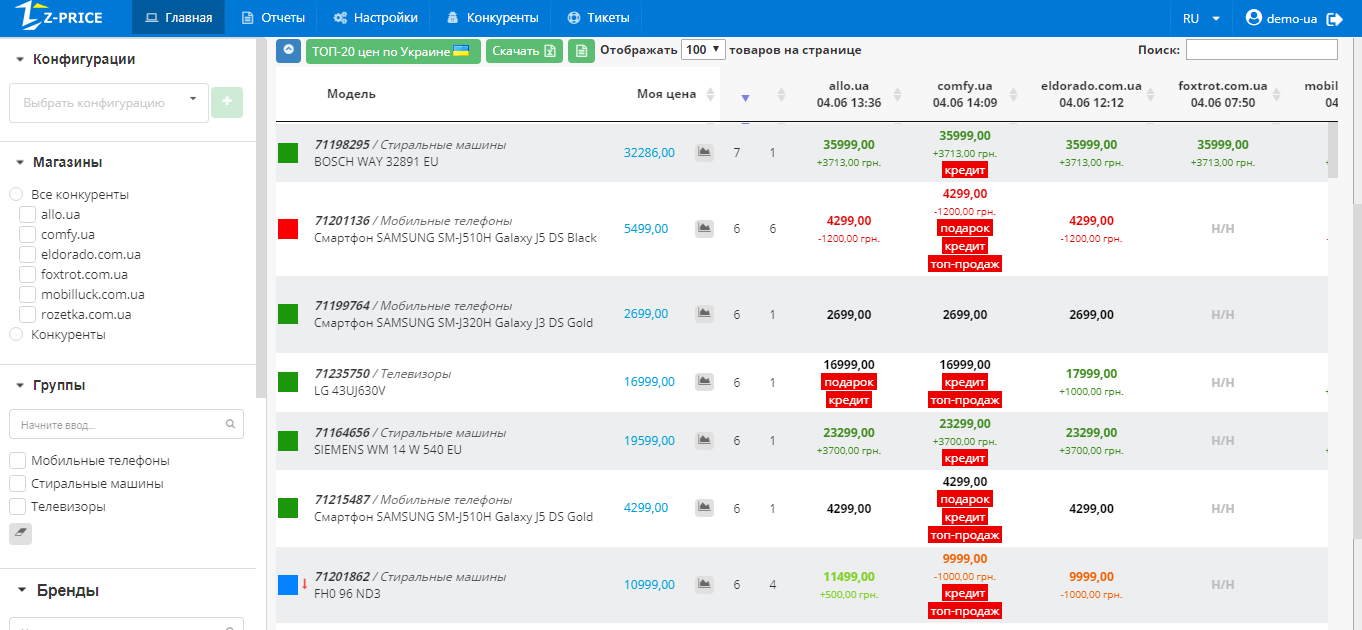This screenshot has width=1362, height=630.
Task: Click red status square for Galaxy J5 DS Black
Action: 288,229
